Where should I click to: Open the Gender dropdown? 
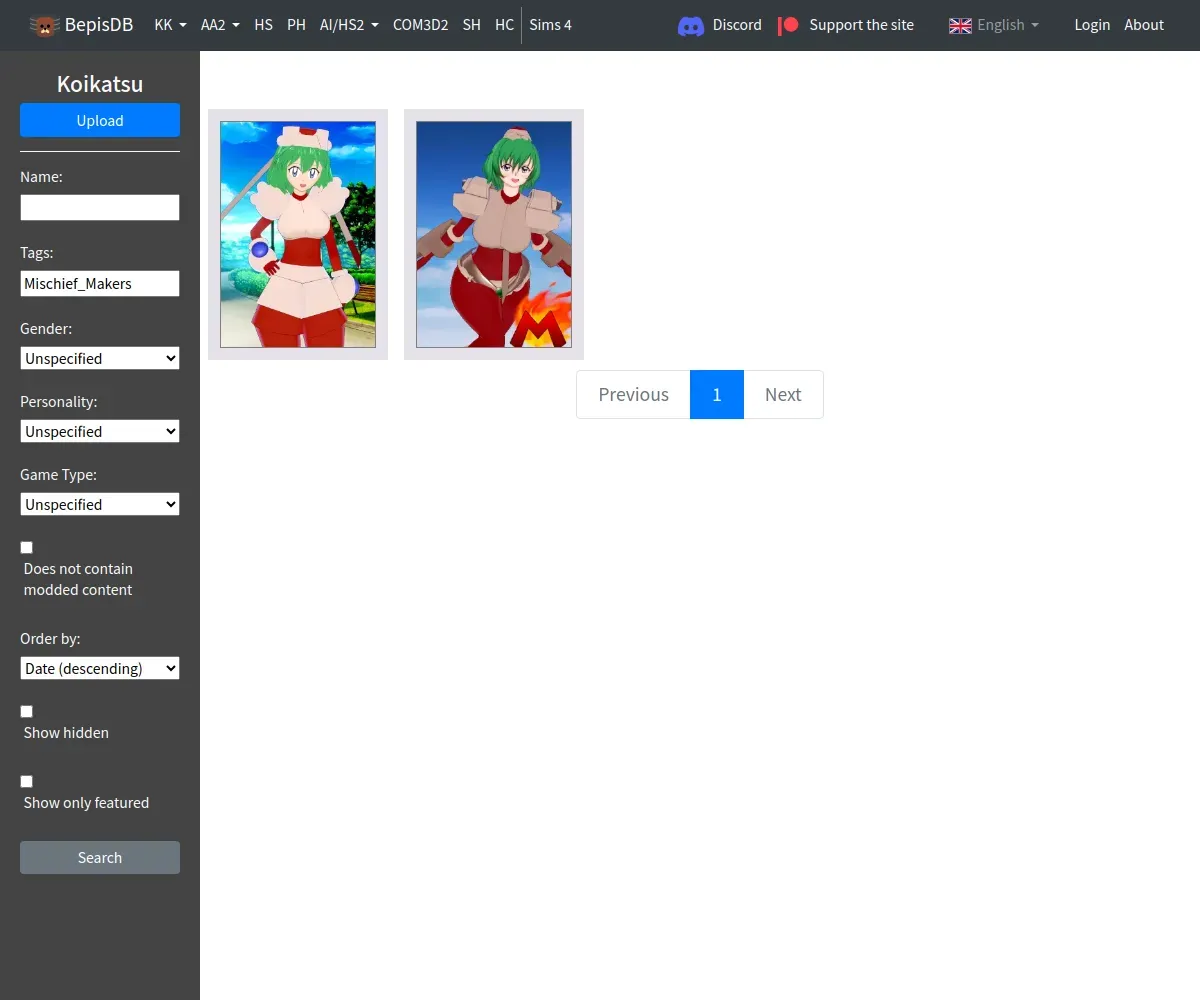100,358
